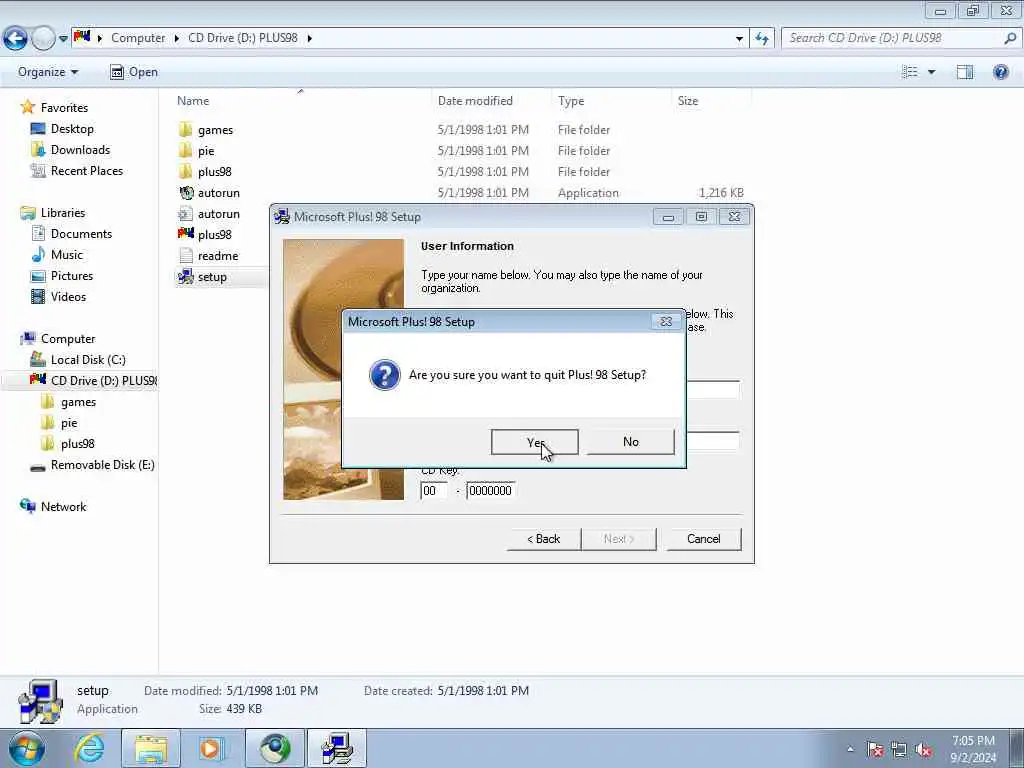
Task: Launch Internet Explorer from taskbar
Action: click(89, 748)
